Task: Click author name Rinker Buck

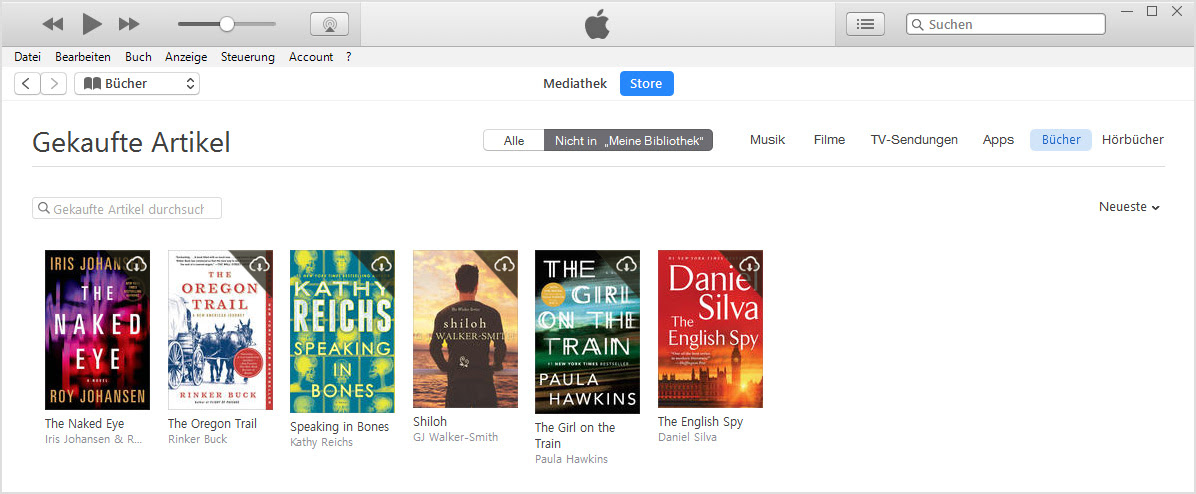Action: click(x=198, y=439)
